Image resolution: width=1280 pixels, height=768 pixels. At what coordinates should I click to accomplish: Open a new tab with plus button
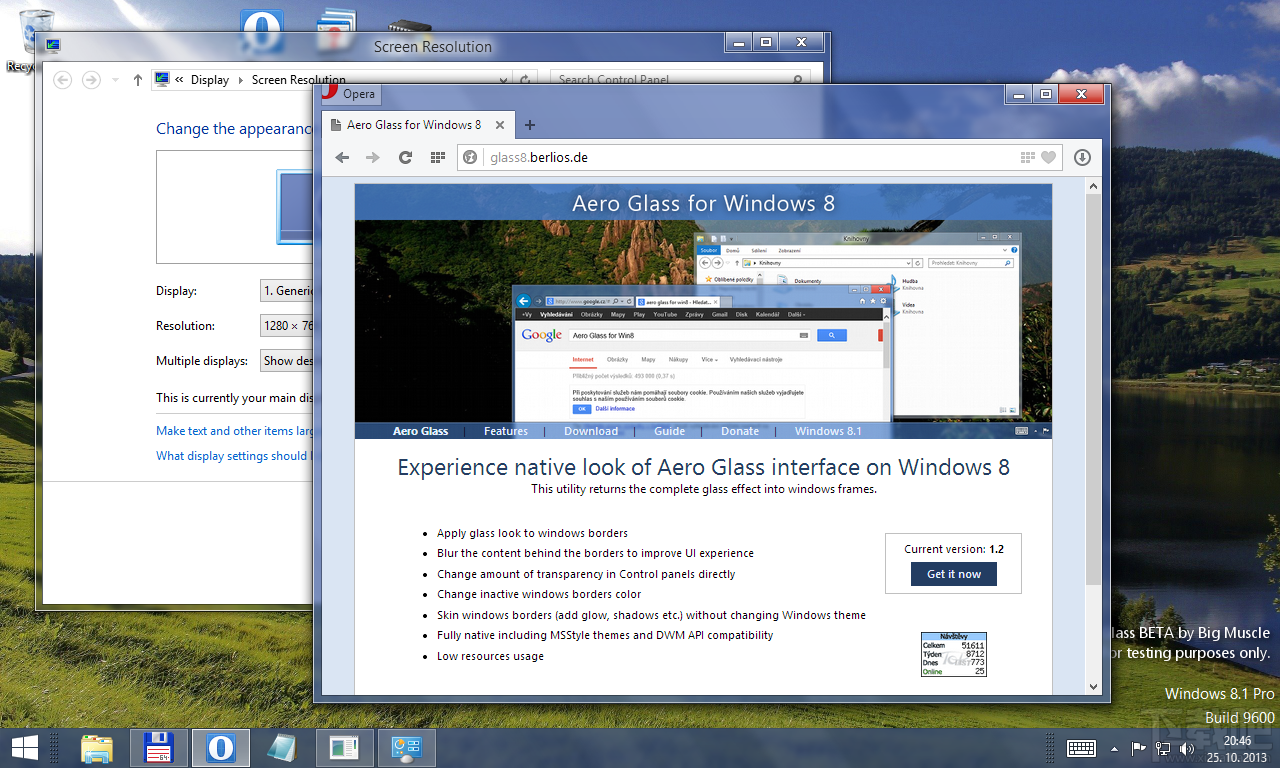[x=530, y=125]
